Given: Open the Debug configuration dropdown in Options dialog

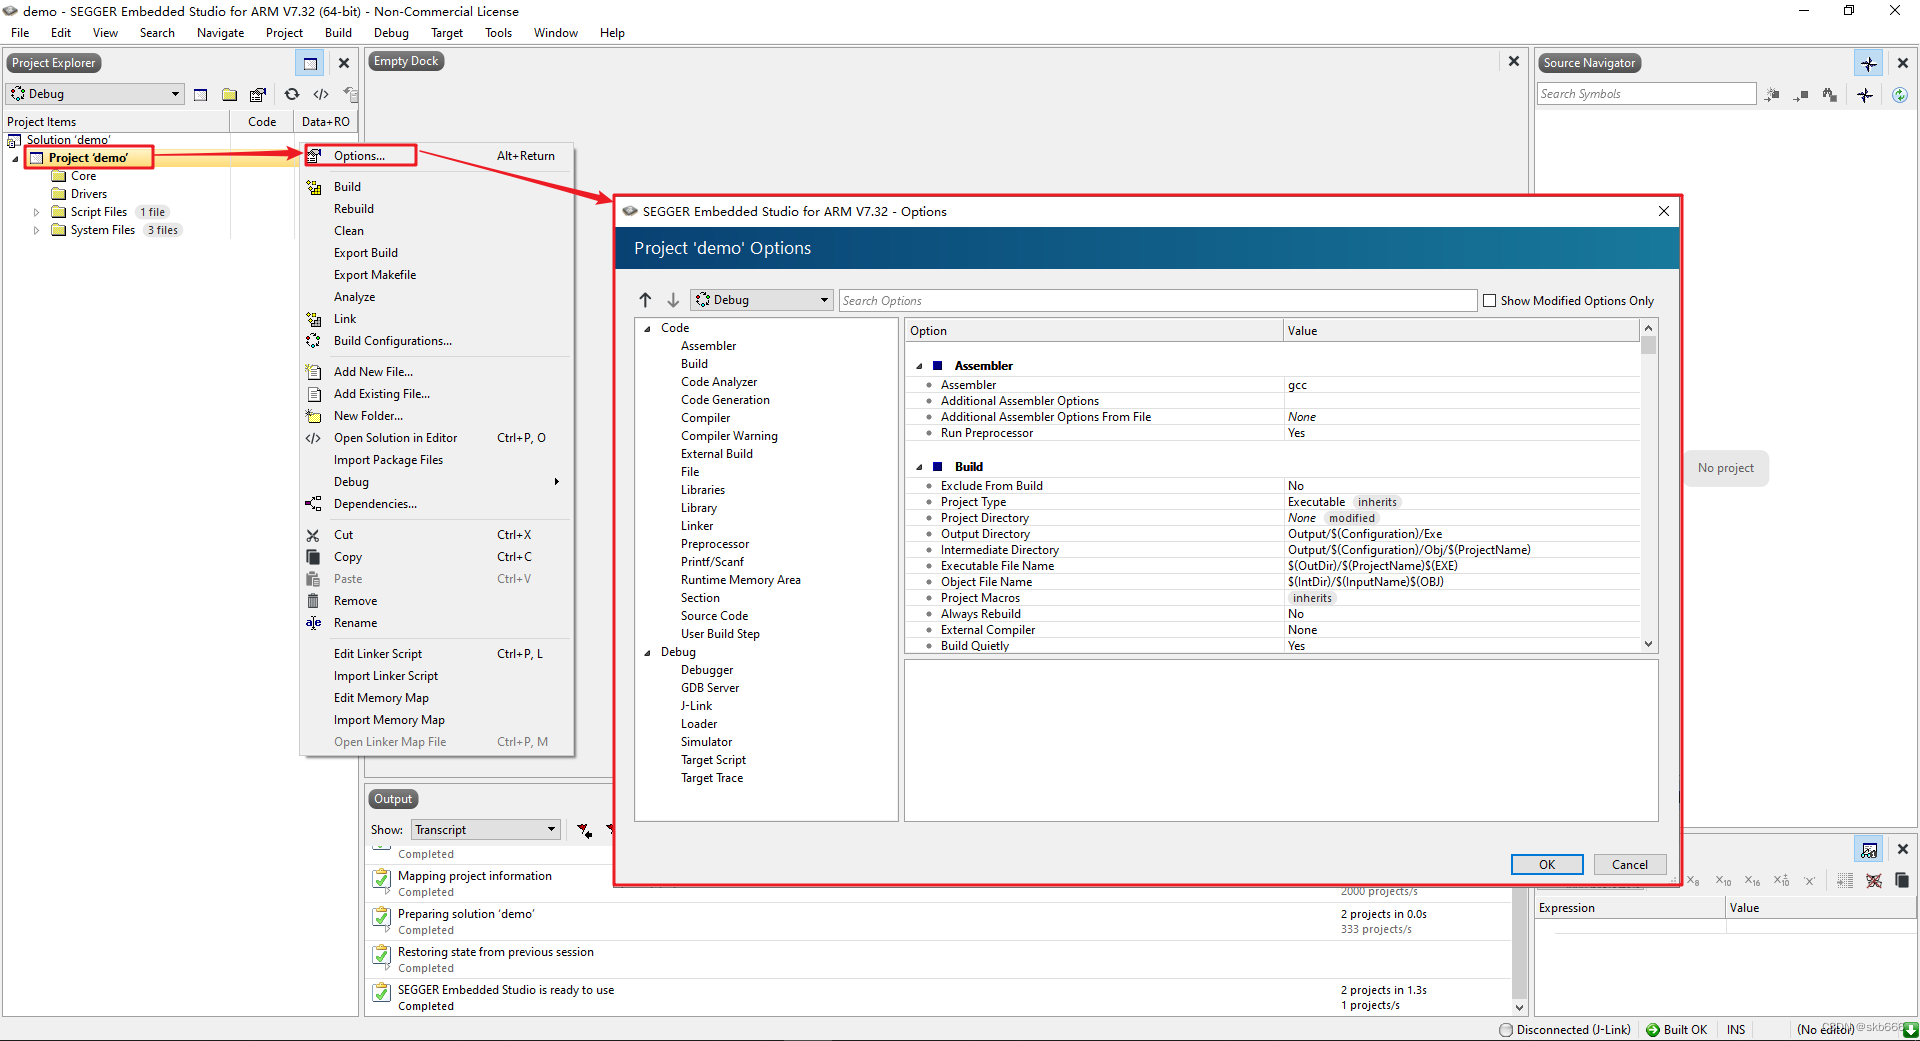Looking at the screenshot, I should 822,300.
